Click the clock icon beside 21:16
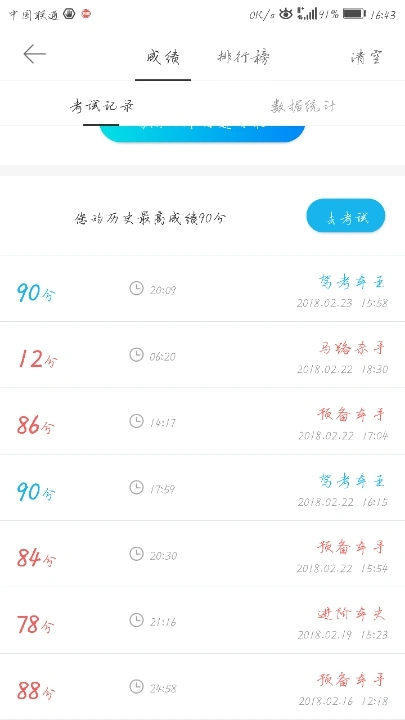Image resolution: width=405 pixels, height=720 pixels. 136,620
